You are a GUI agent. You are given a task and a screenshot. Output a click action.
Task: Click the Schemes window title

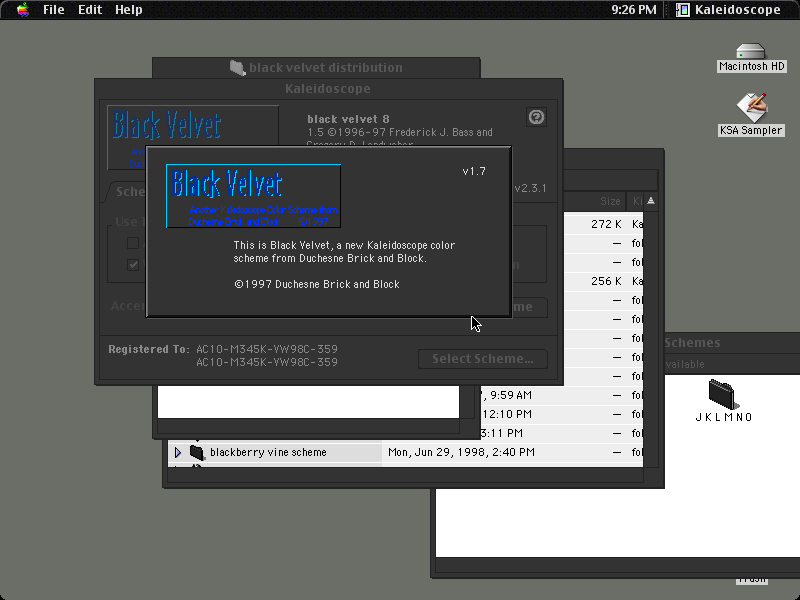[x=692, y=343]
